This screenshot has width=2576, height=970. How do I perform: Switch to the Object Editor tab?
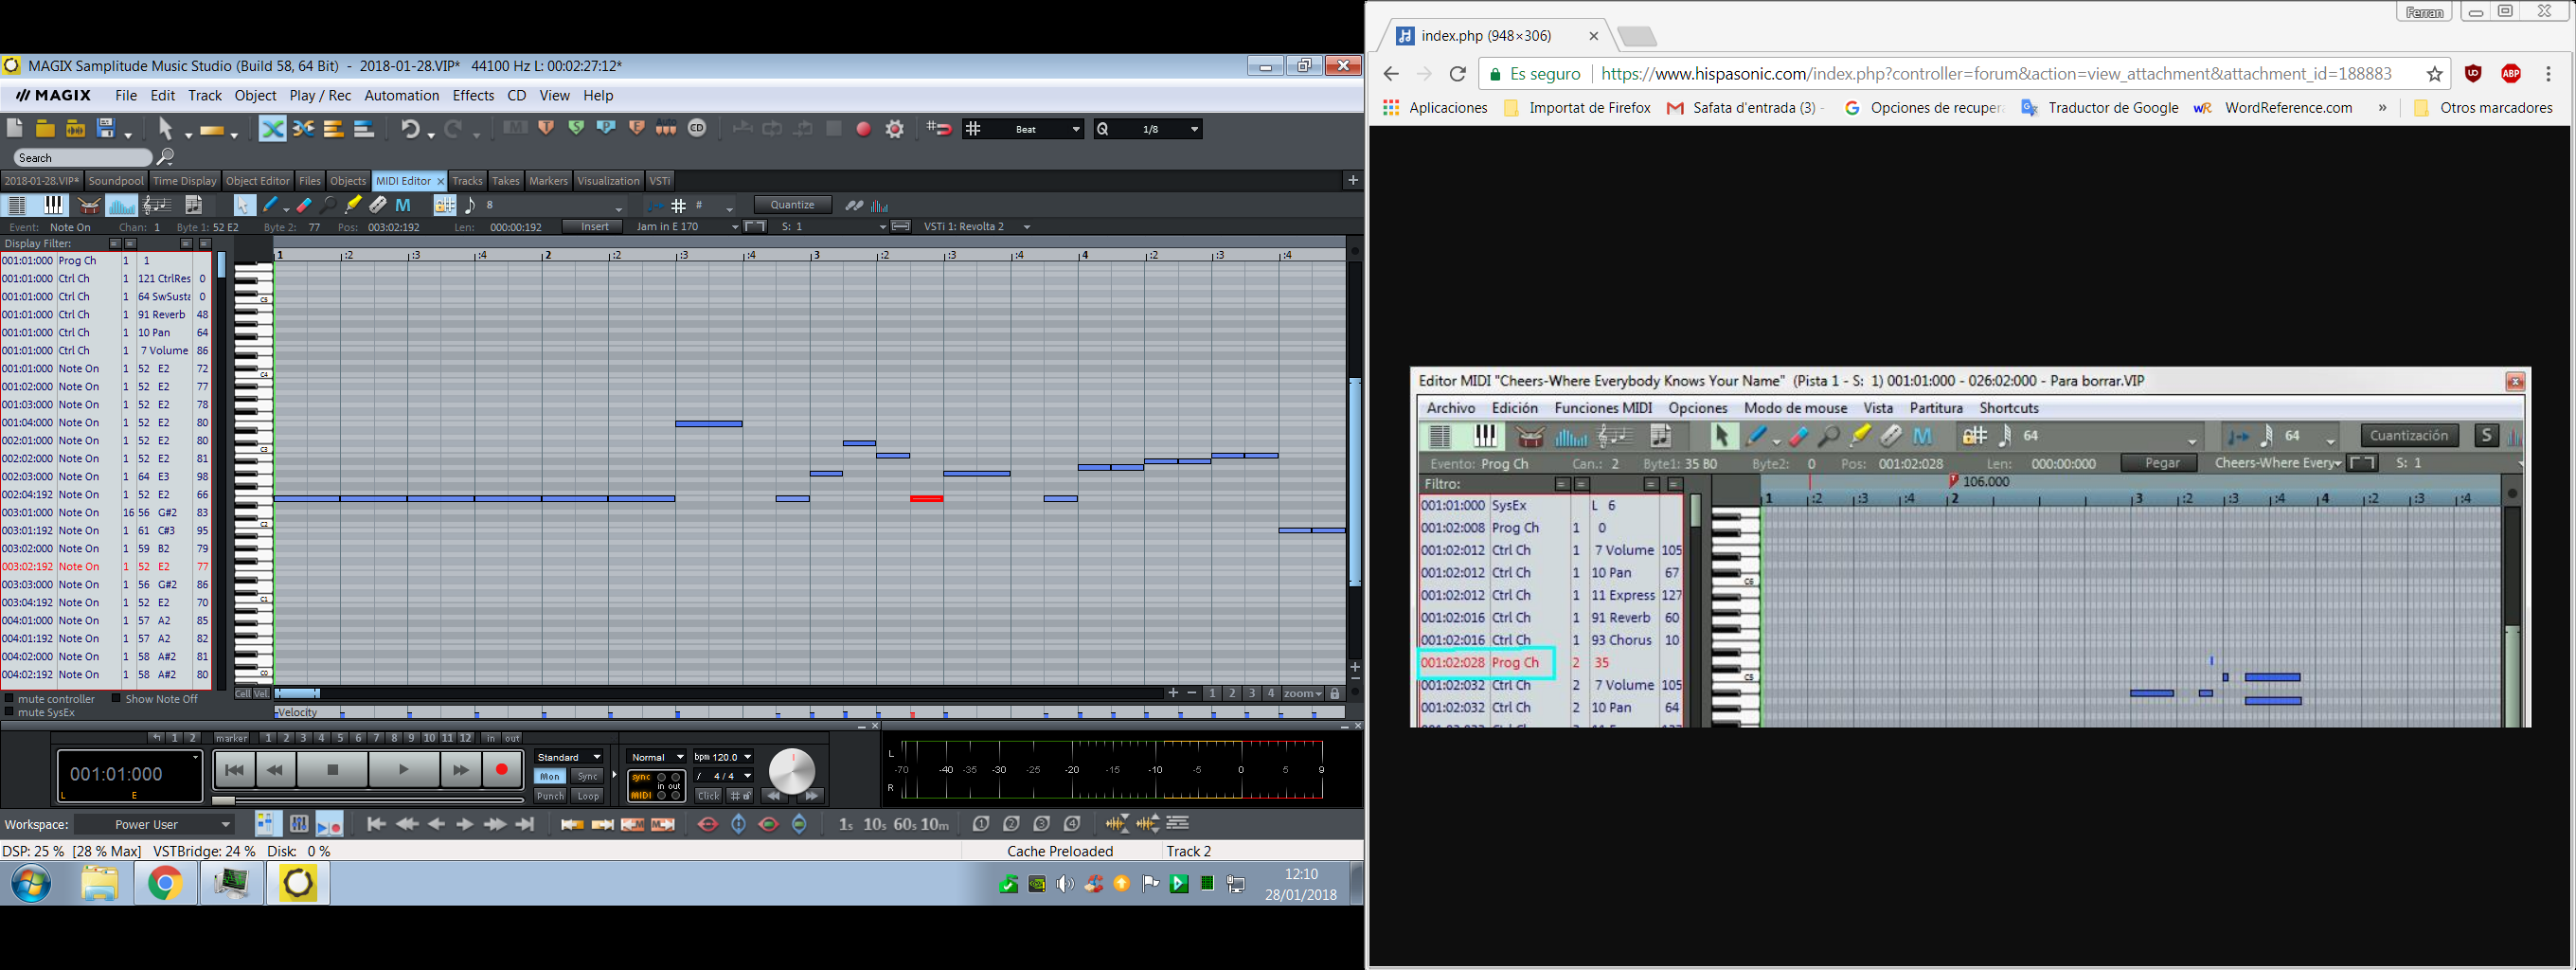pos(257,181)
